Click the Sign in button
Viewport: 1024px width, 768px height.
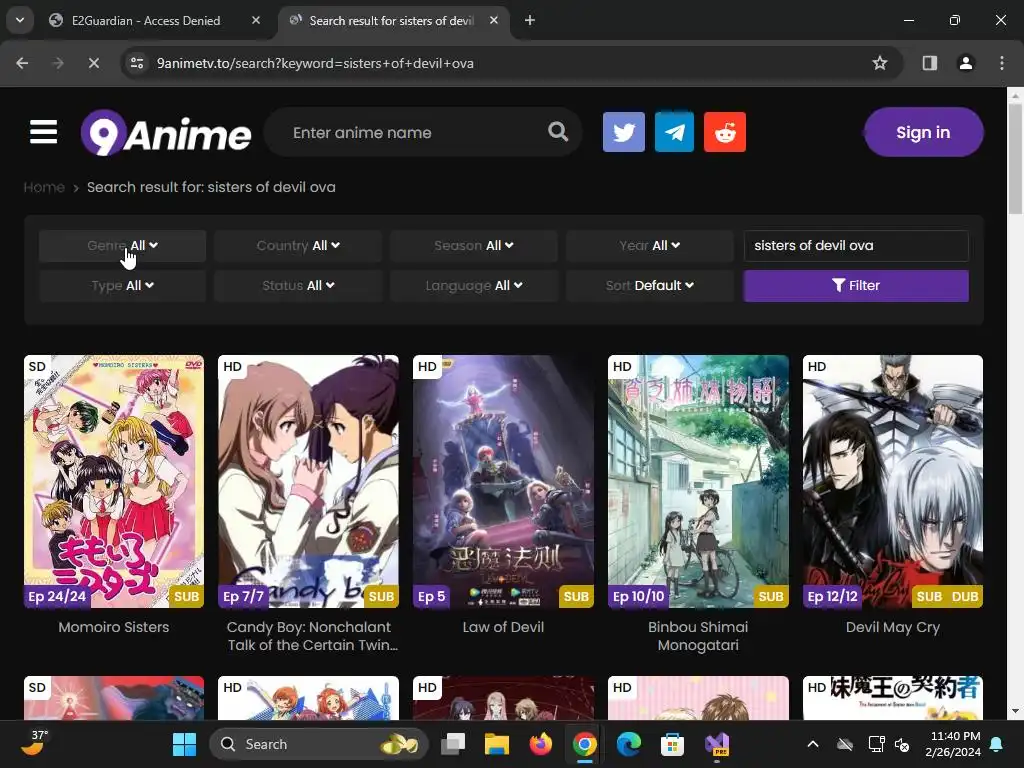point(923,132)
